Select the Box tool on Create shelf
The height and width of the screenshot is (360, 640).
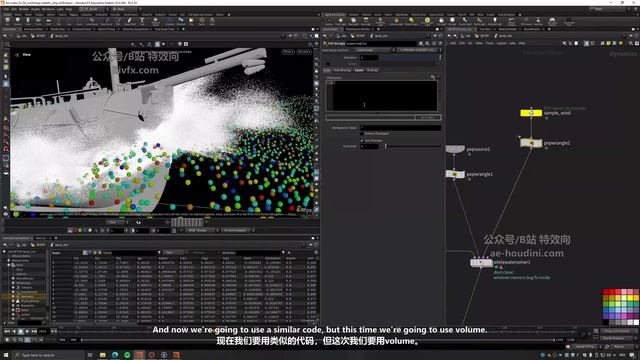(x=7, y=21)
